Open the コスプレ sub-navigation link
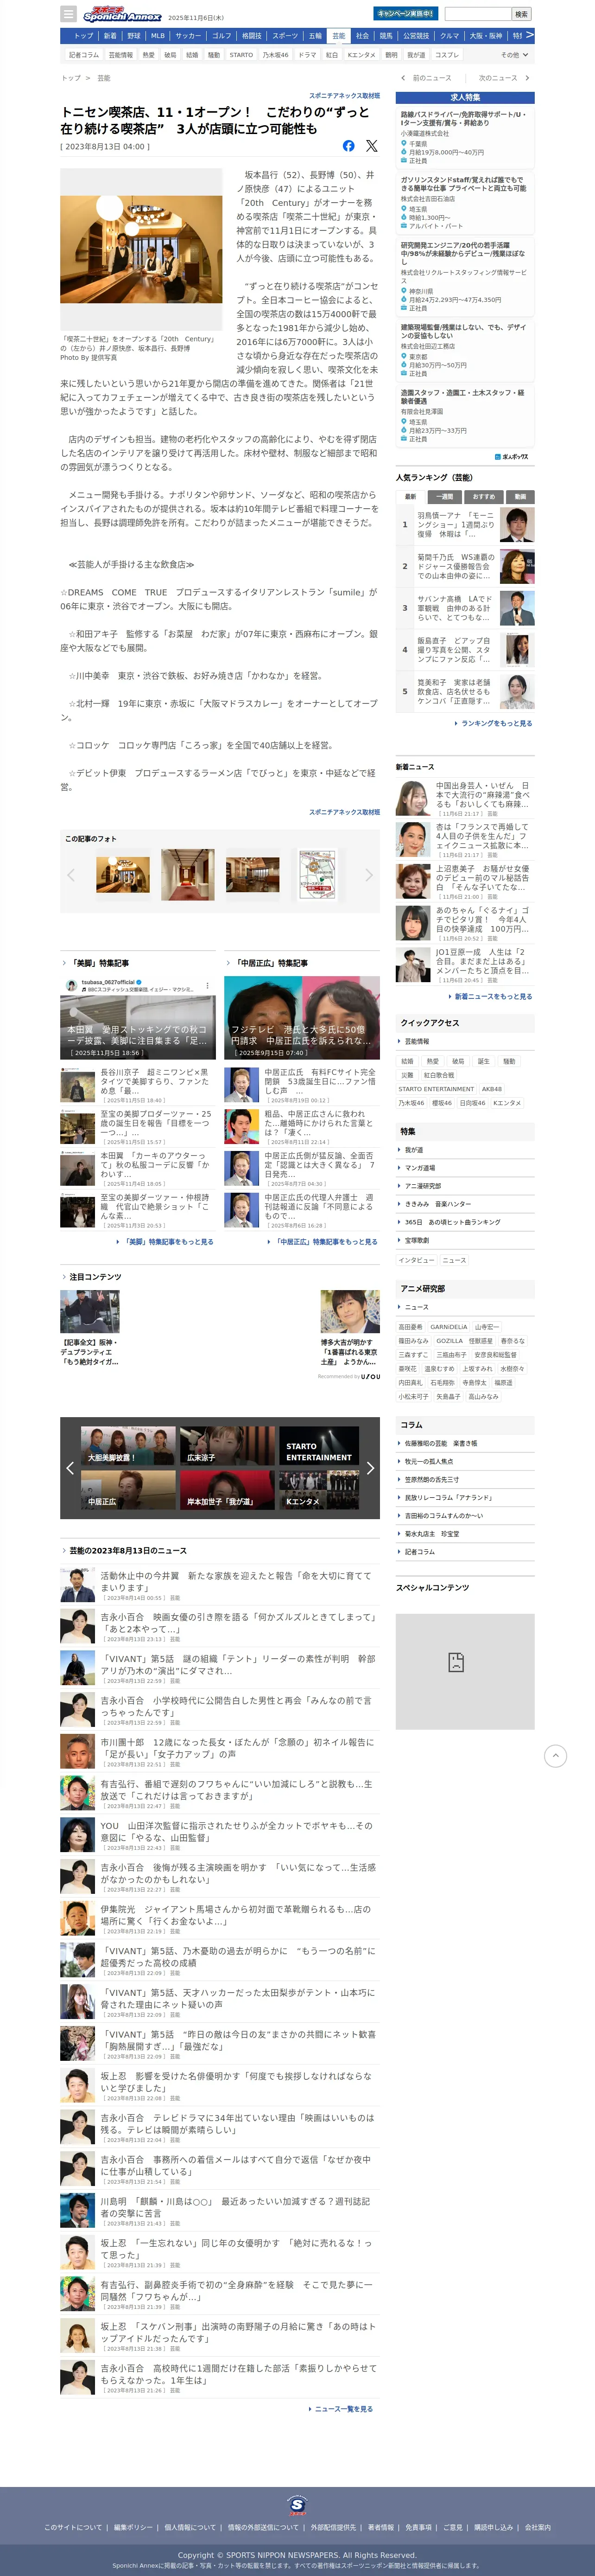The height and width of the screenshot is (2576, 595). point(447,55)
